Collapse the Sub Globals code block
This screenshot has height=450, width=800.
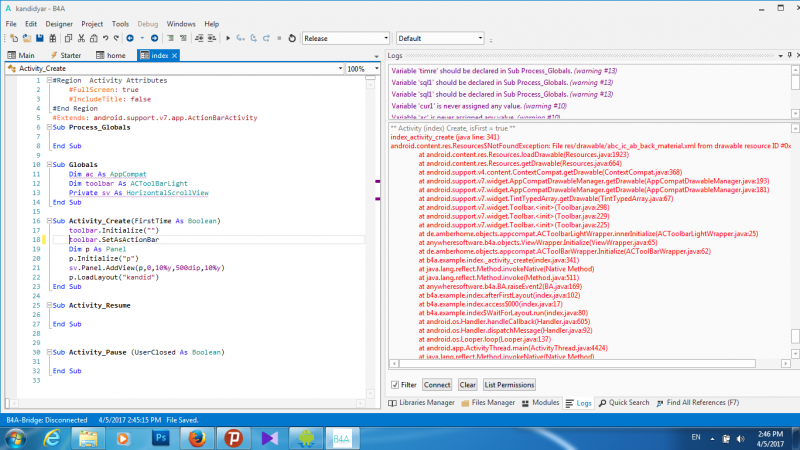[x=48, y=164]
